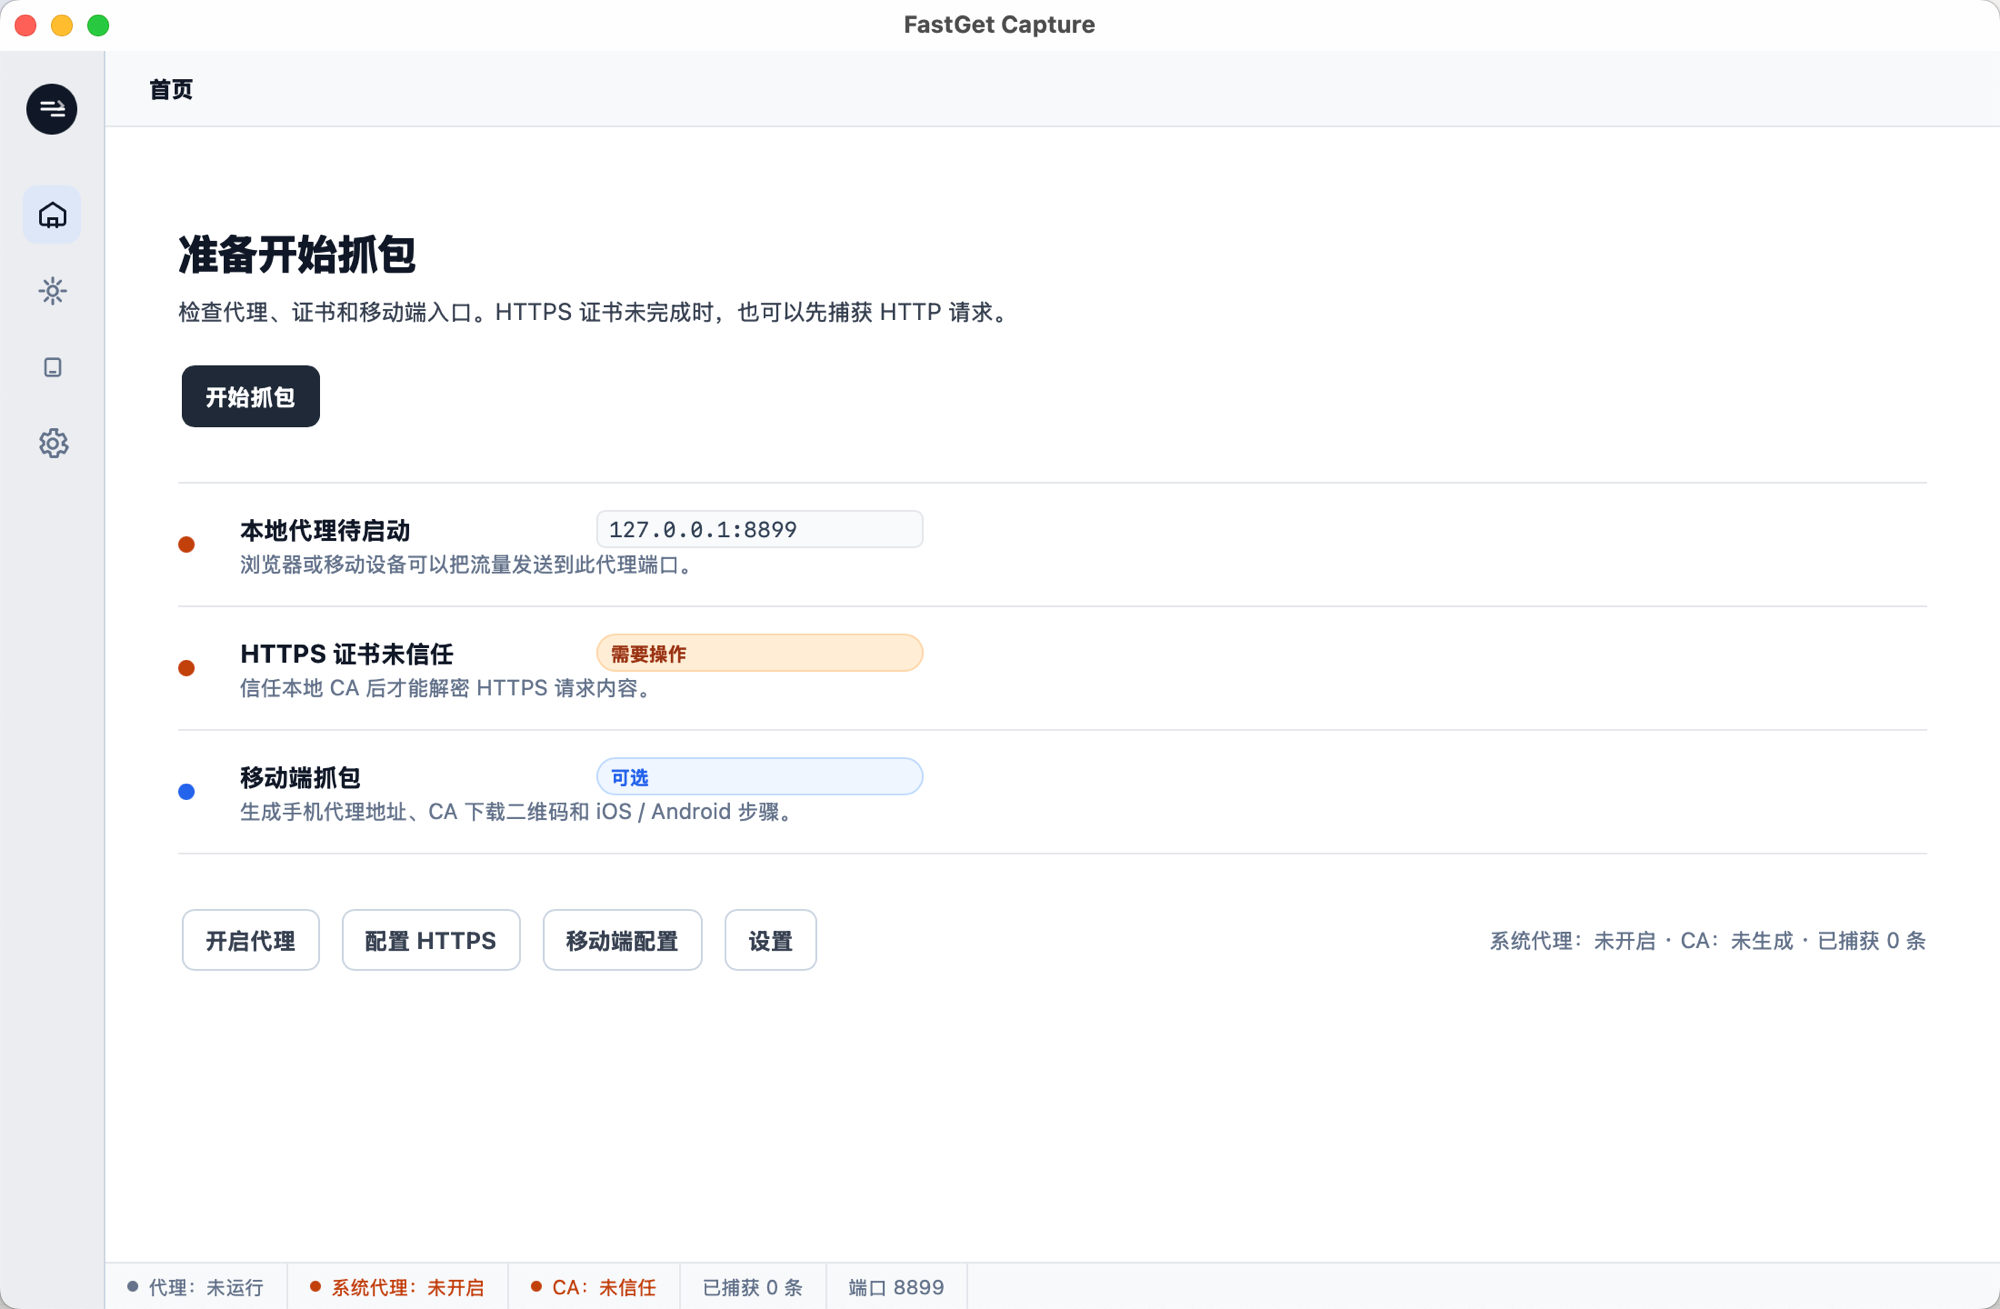The width and height of the screenshot is (2000, 1309).
Task: Open the capture sidebar icon with sun shape
Action: coord(52,291)
